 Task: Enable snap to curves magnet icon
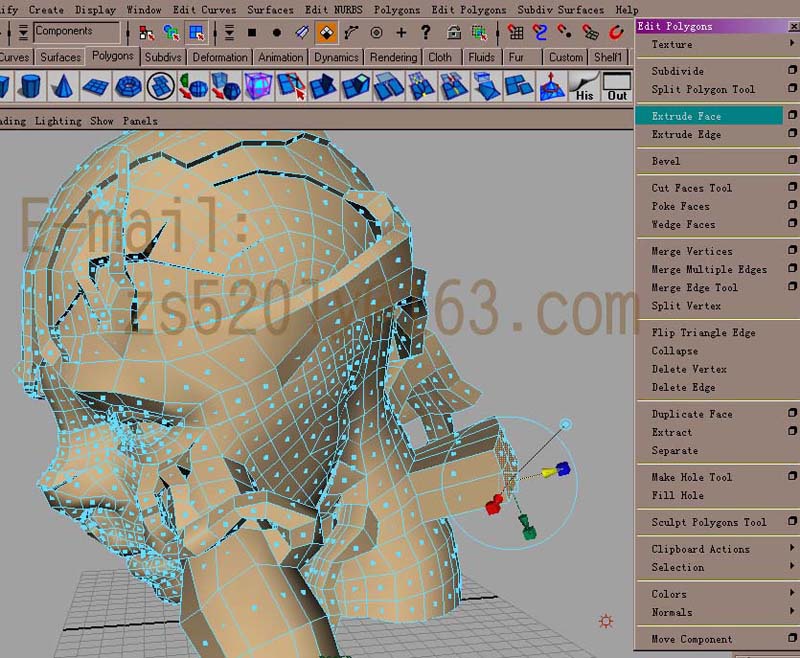pyautogui.click(x=540, y=33)
